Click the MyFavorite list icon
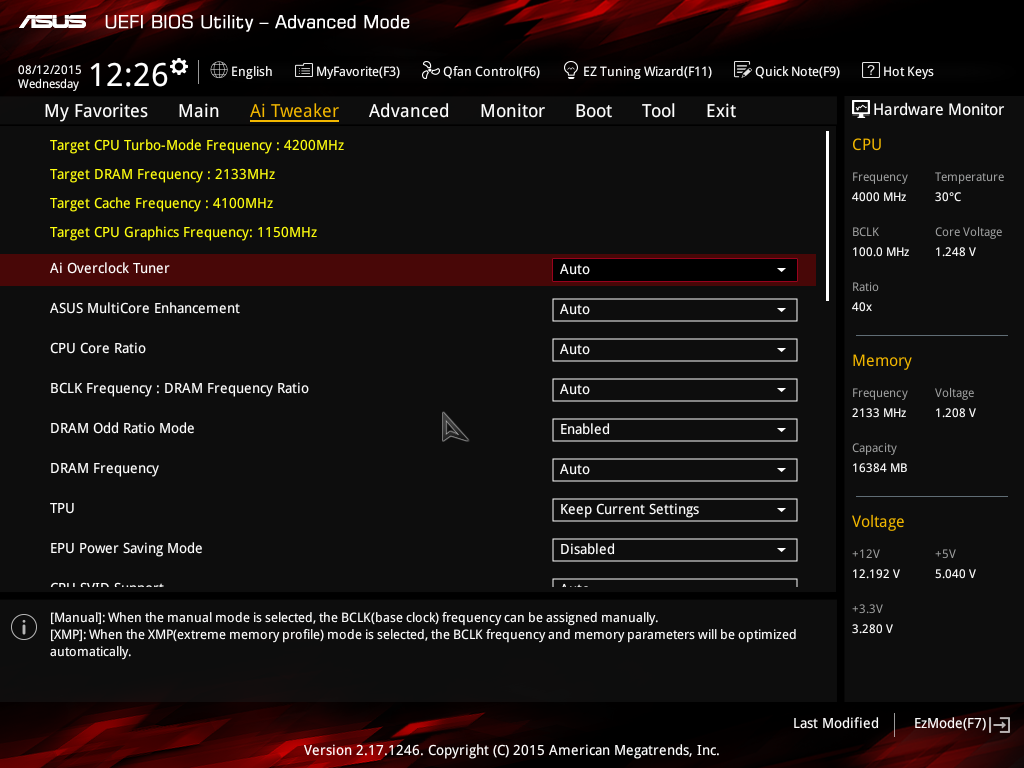This screenshot has width=1024, height=768. pos(304,71)
